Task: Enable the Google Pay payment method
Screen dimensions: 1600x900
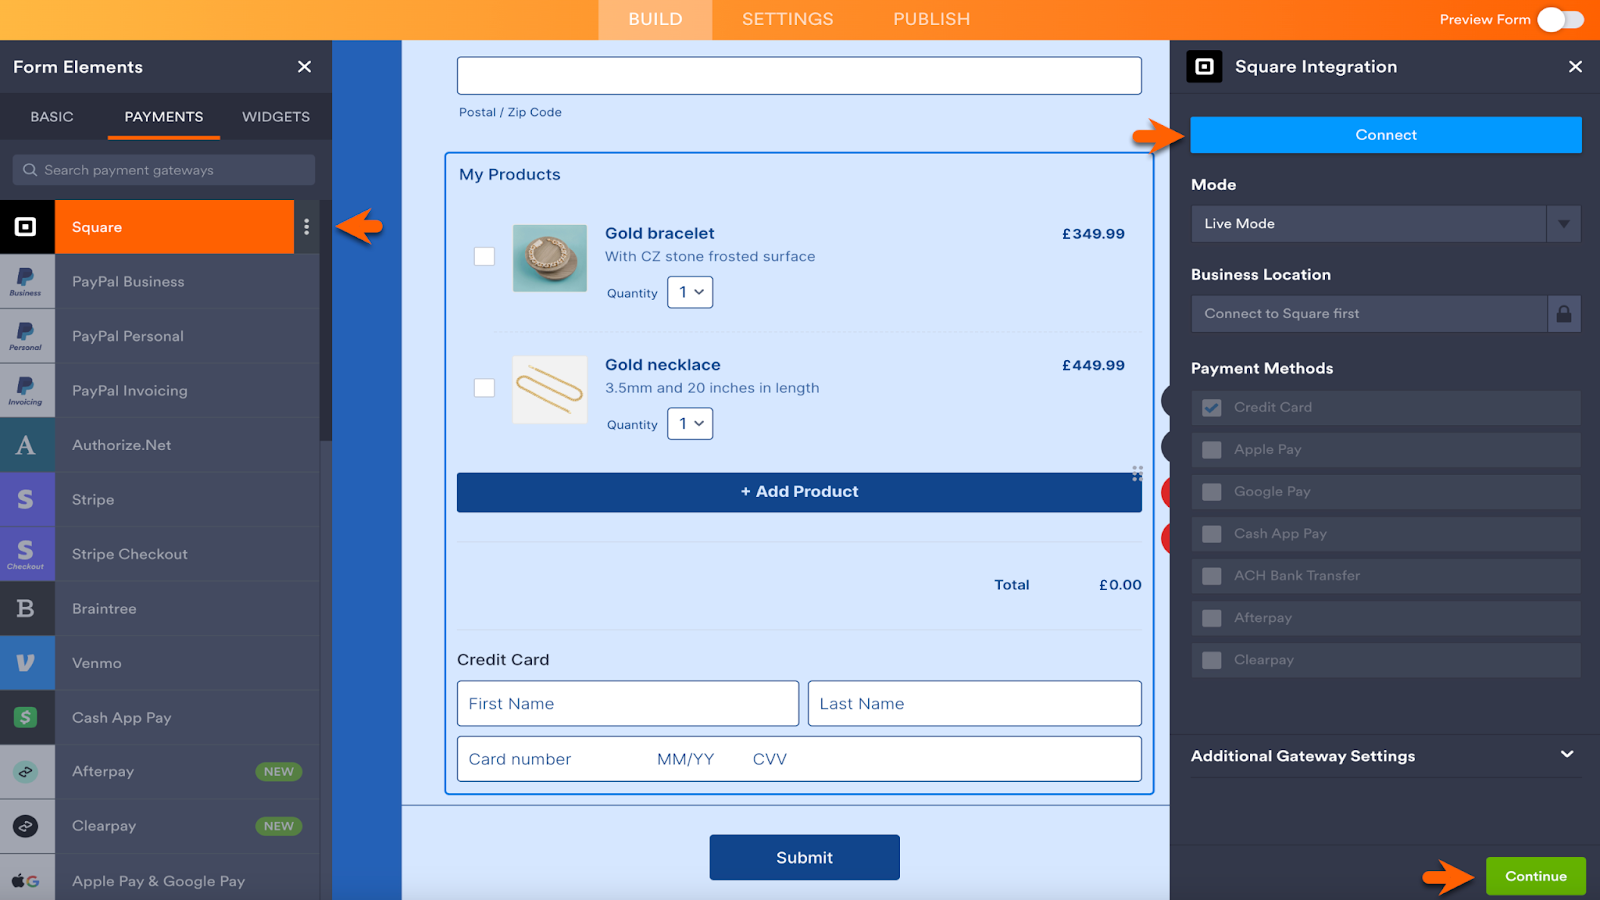Action: (x=1212, y=492)
